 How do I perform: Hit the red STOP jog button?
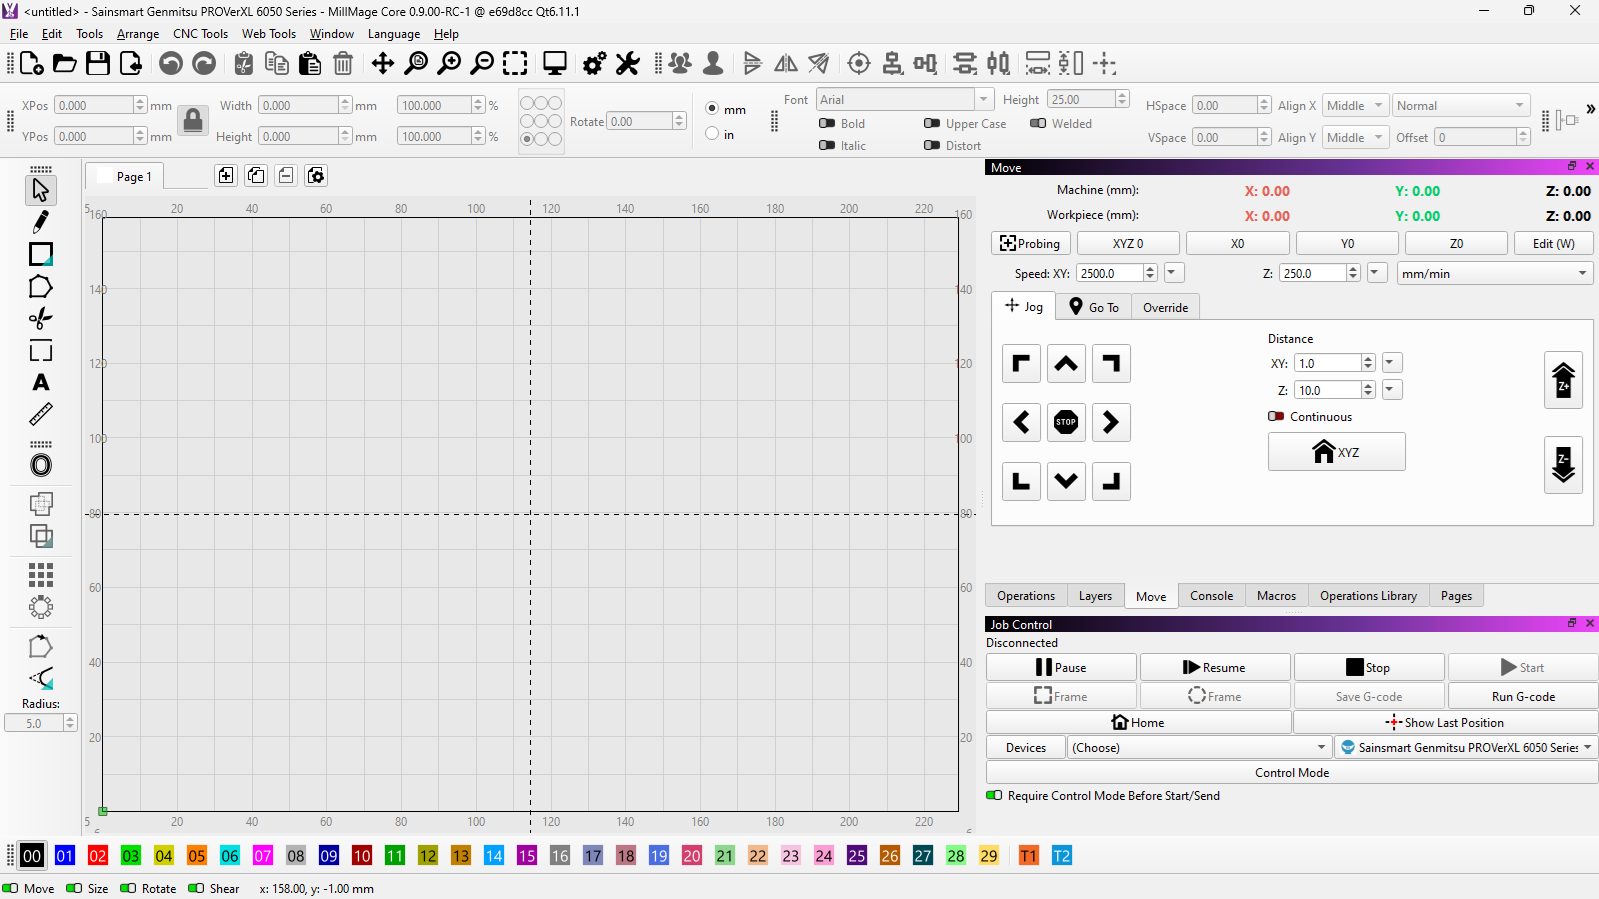(x=1066, y=422)
